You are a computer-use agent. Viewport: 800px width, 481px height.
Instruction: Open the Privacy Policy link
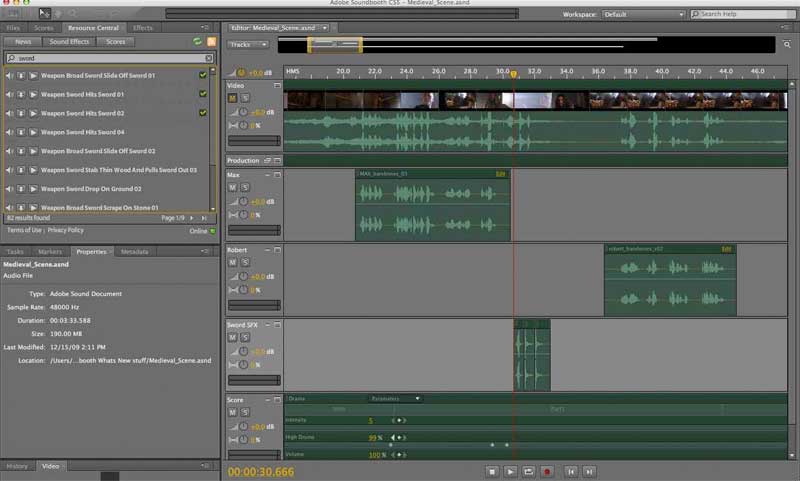(66, 230)
